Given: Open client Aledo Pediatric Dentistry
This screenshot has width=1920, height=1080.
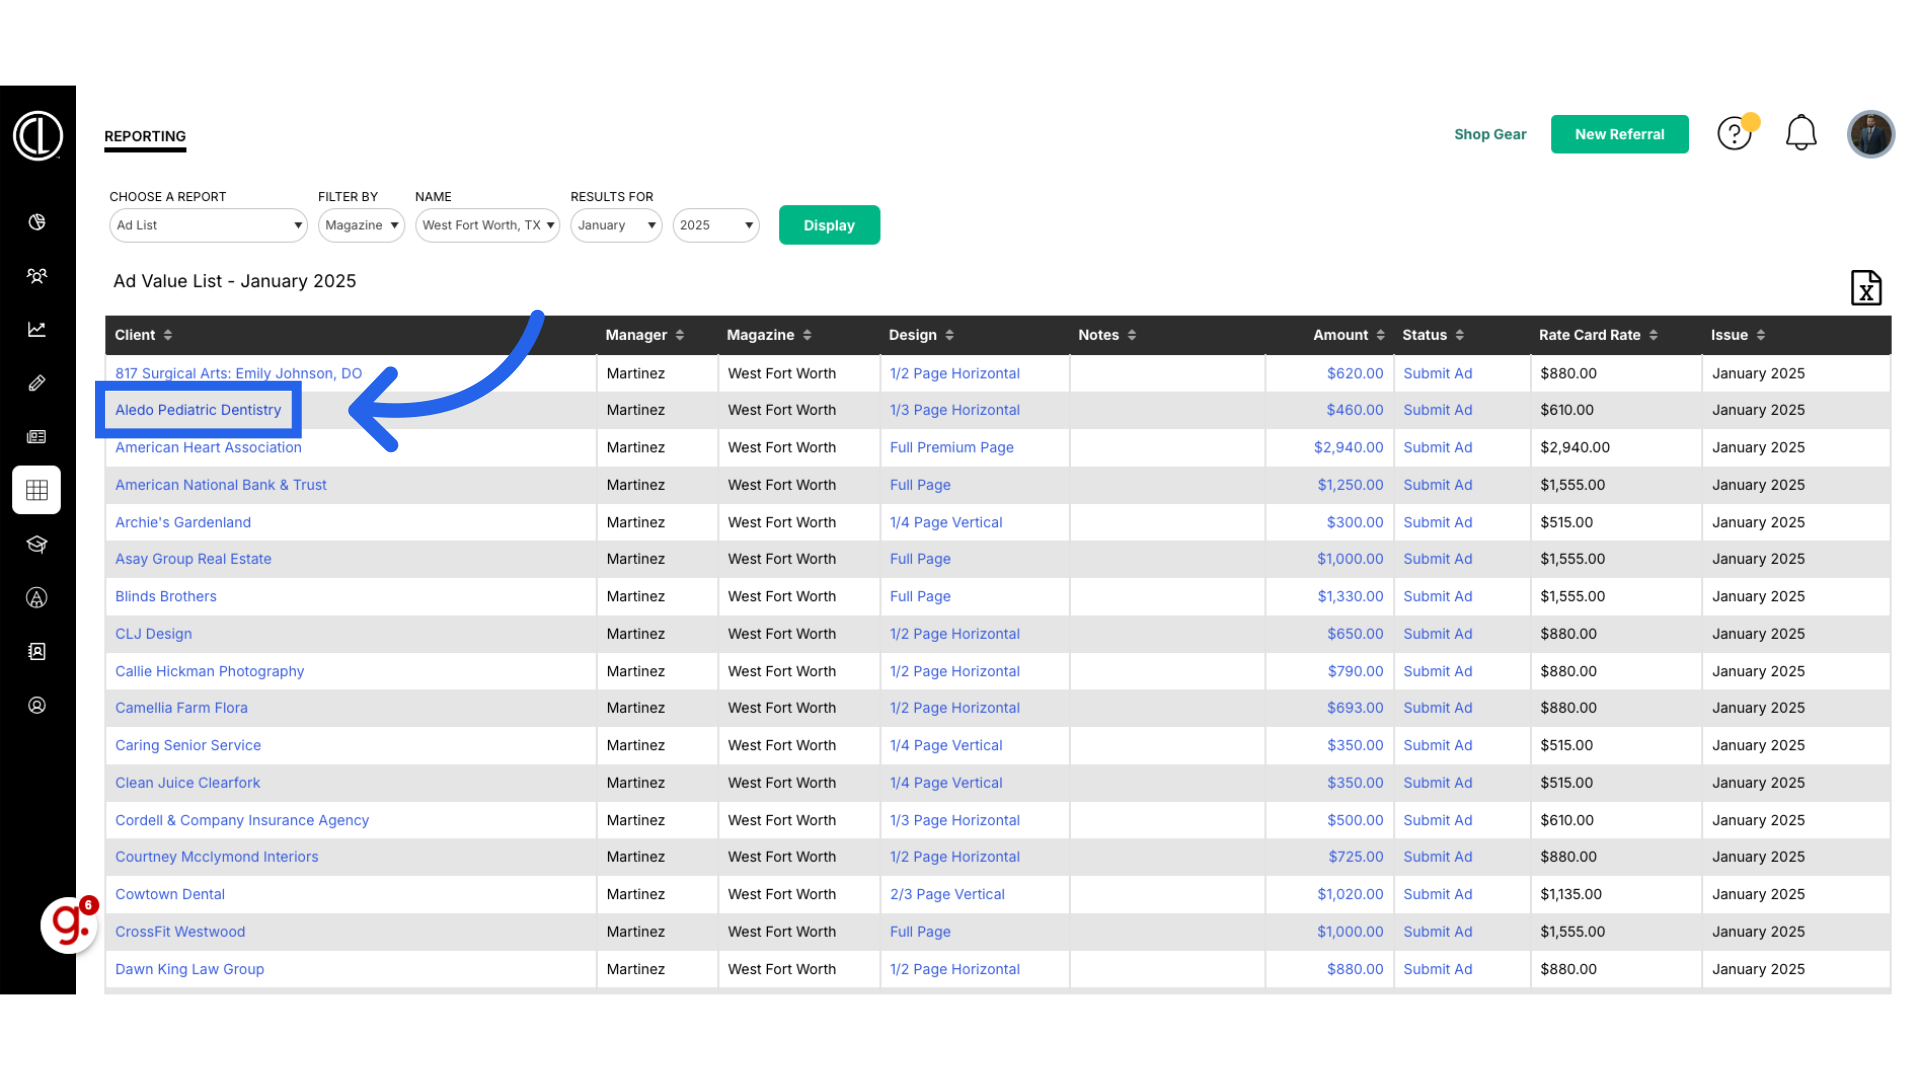Looking at the screenshot, I should pyautogui.click(x=198, y=410).
